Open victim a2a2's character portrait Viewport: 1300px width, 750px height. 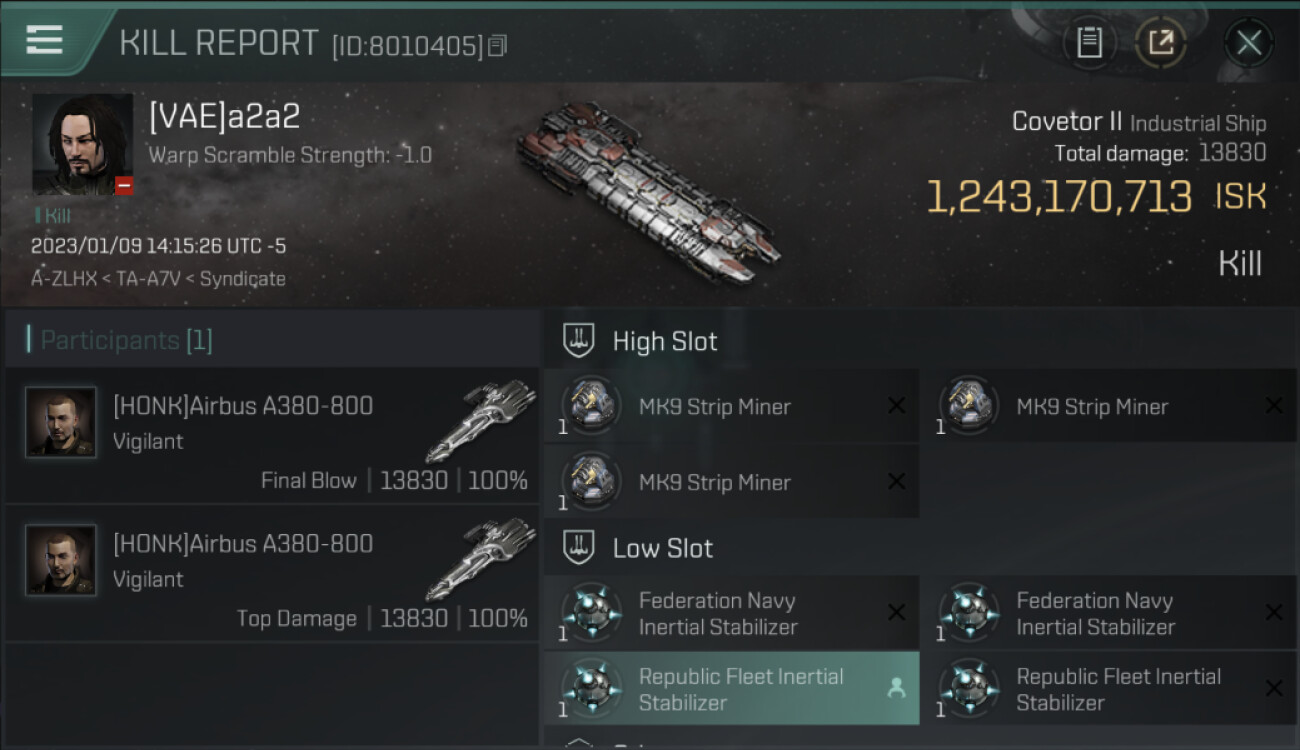[82, 144]
